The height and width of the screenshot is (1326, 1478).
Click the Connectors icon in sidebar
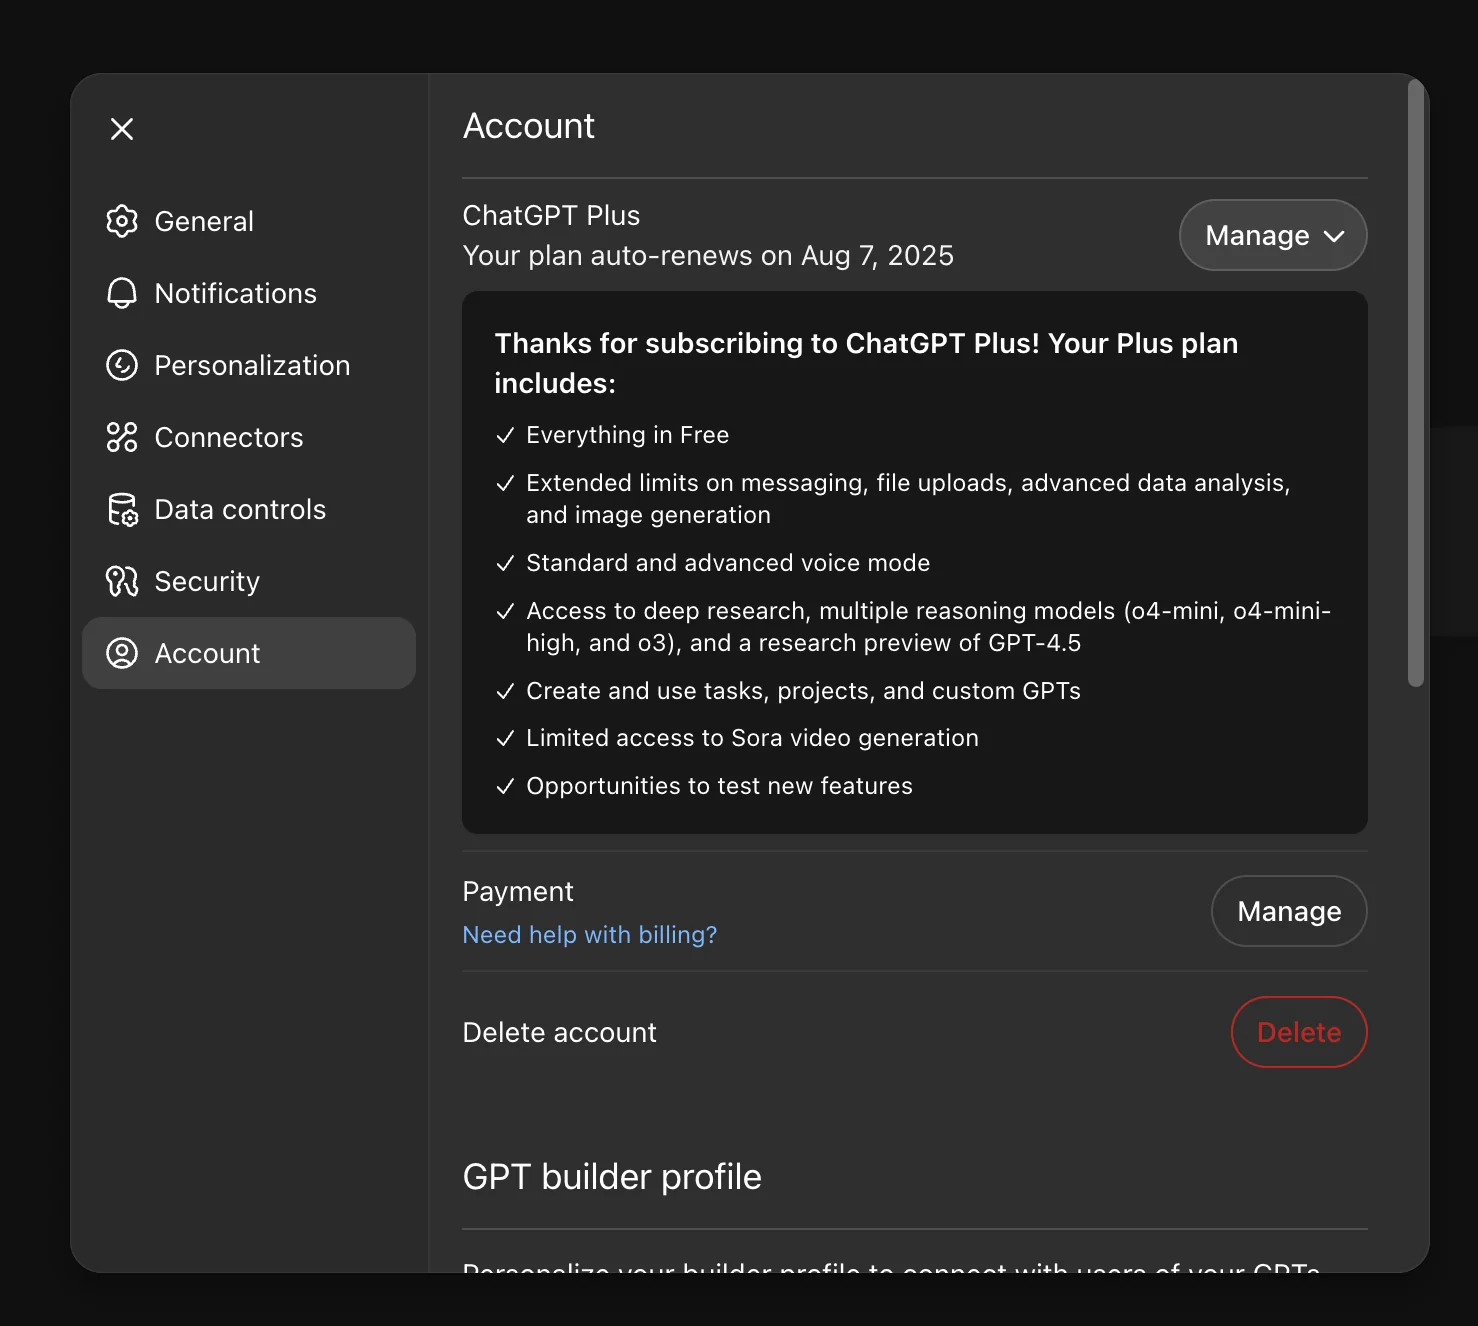(x=122, y=437)
